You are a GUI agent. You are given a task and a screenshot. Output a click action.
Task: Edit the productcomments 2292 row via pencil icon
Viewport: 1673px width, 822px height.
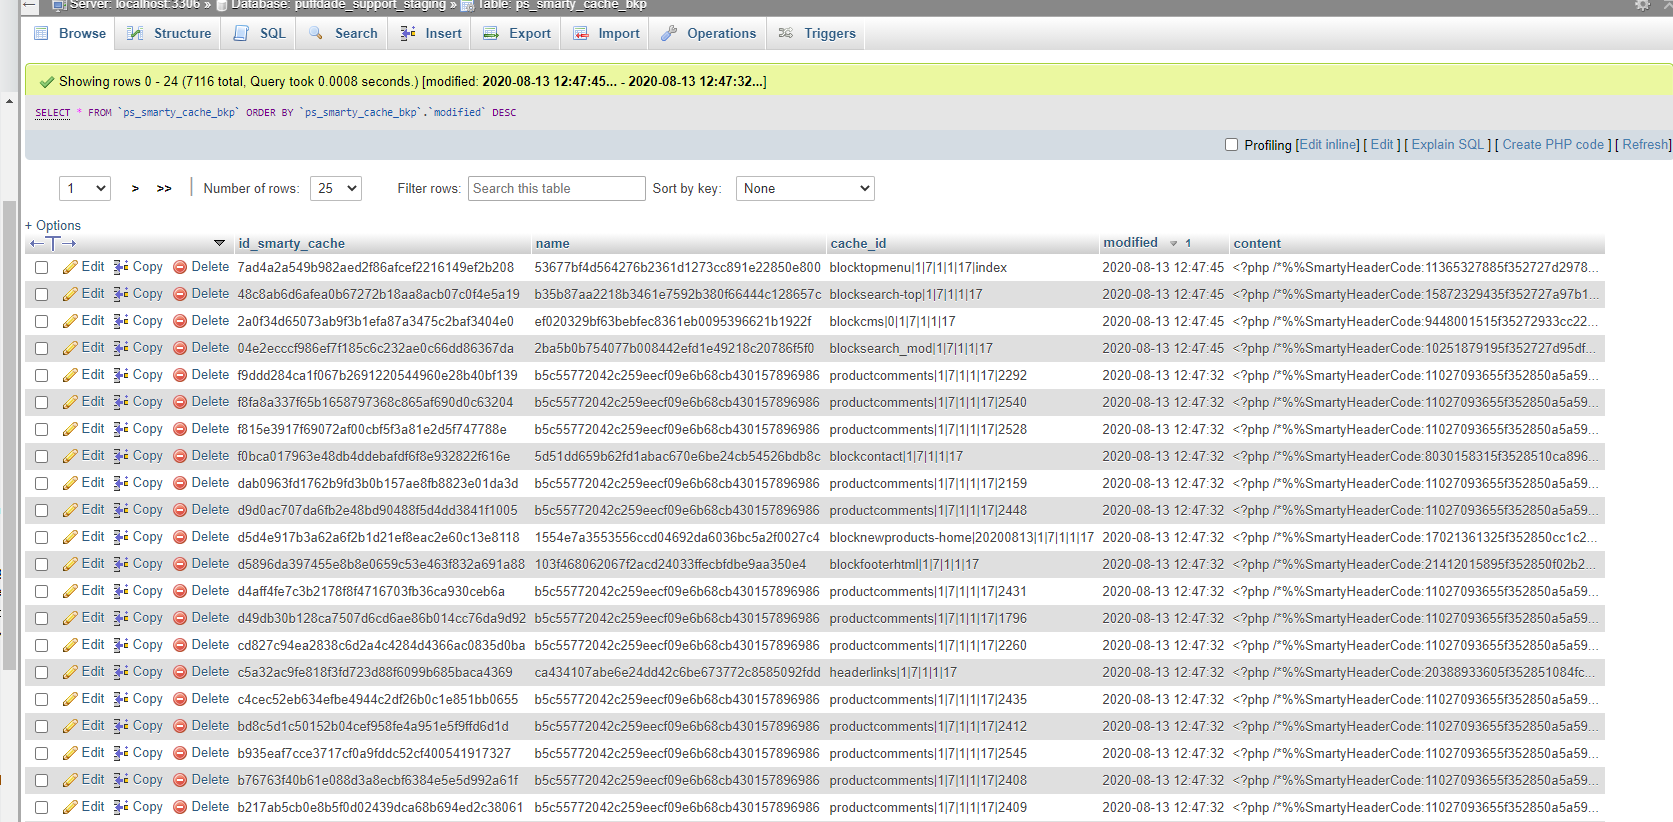[70, 375]
